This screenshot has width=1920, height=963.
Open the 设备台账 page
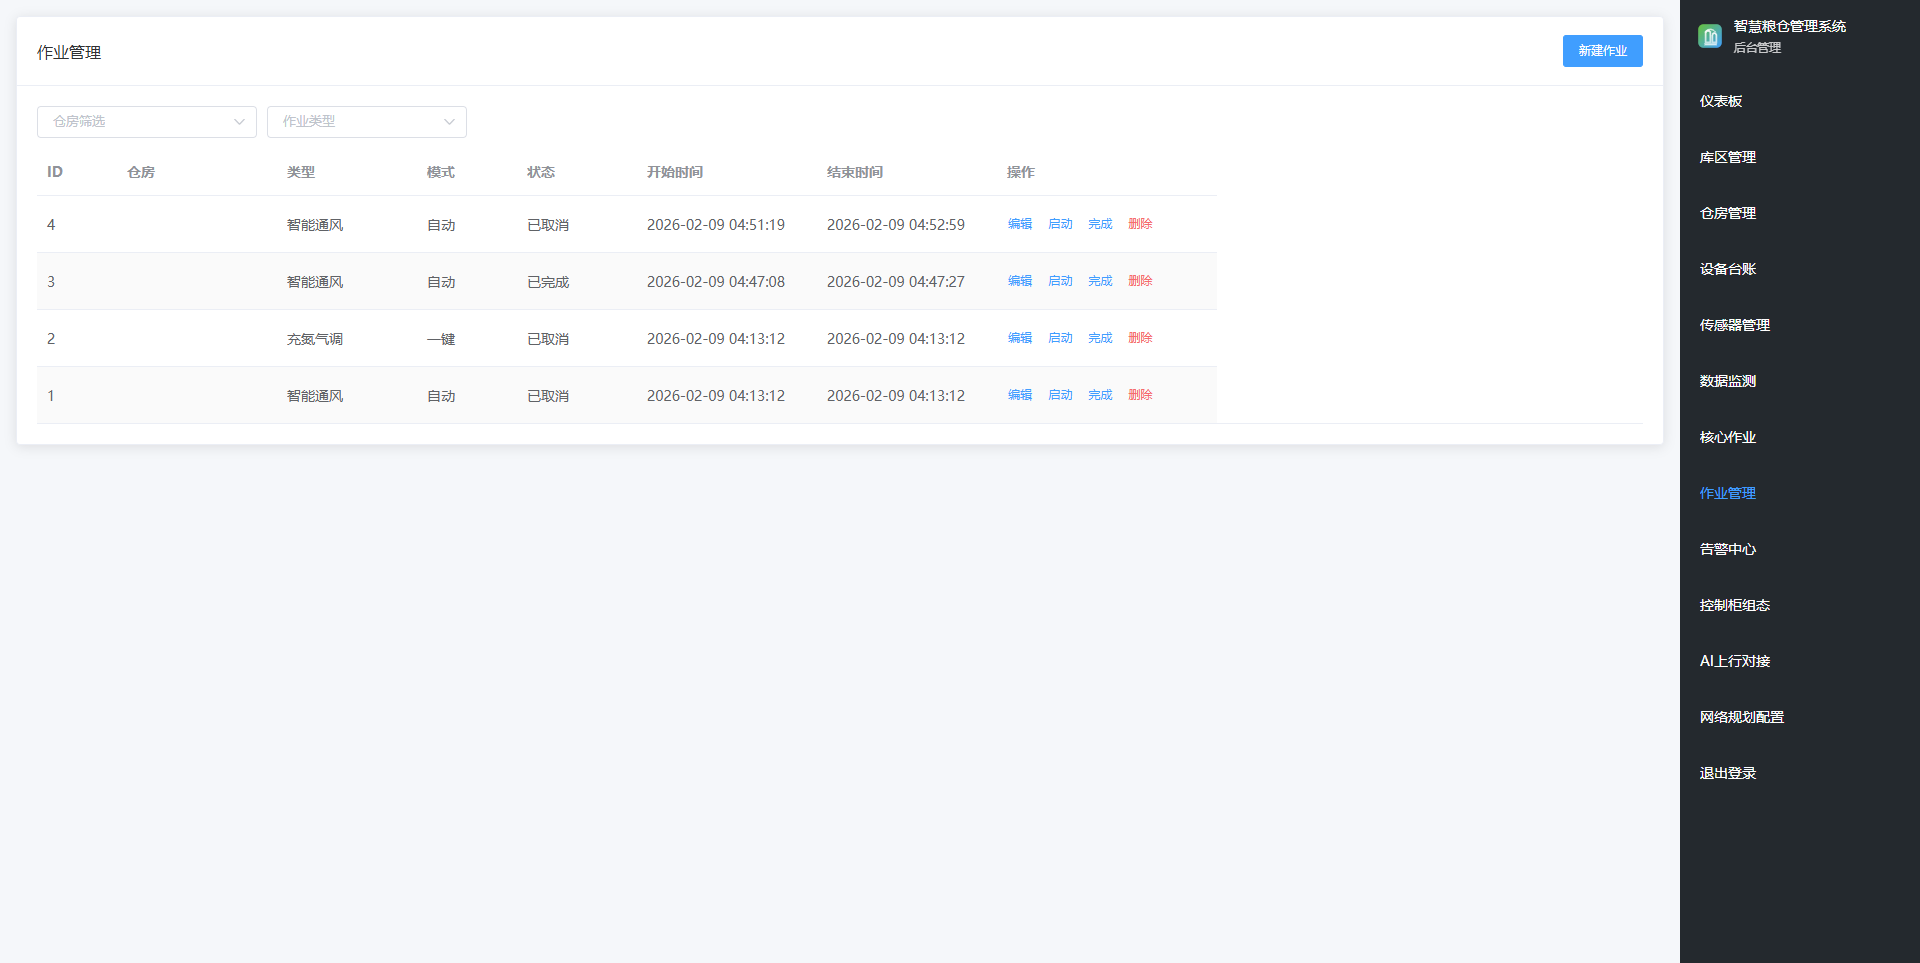click(x=1727, y=269)
